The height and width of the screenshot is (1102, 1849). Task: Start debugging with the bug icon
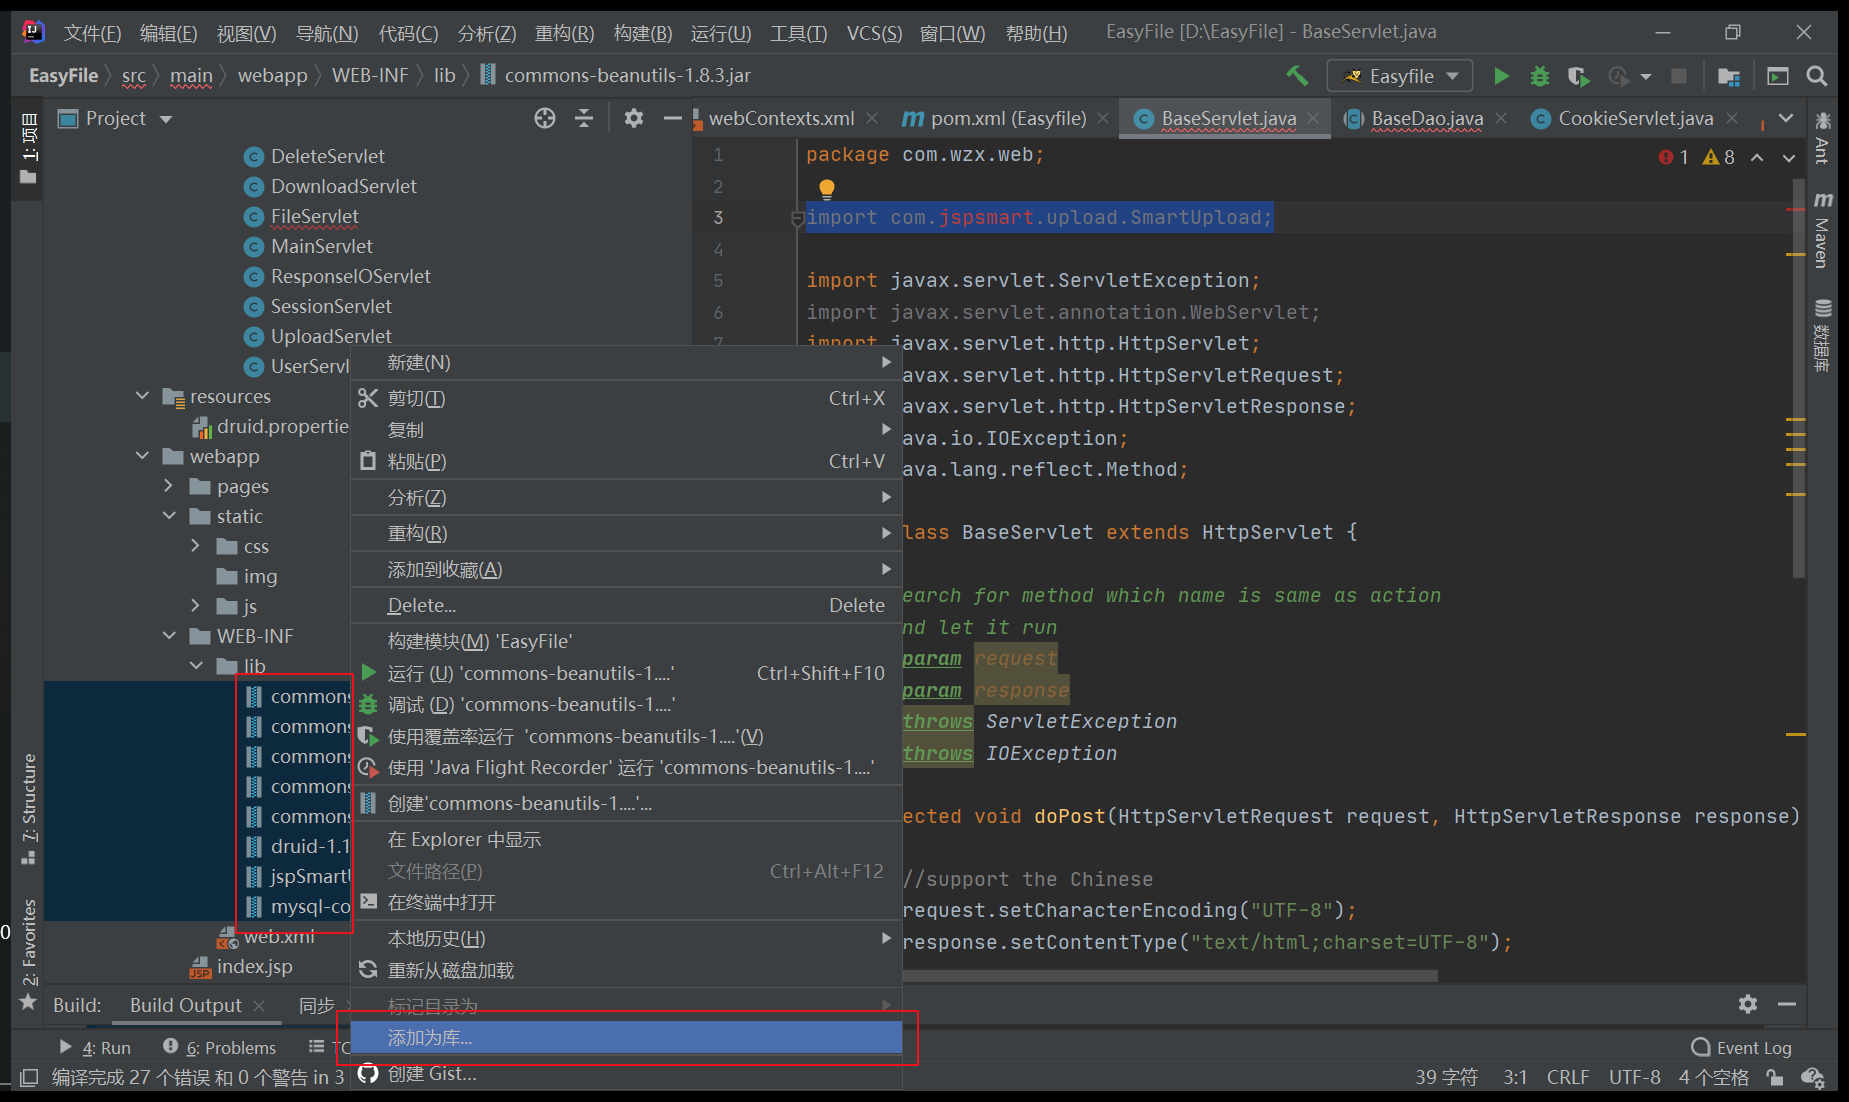point(1540,76)
